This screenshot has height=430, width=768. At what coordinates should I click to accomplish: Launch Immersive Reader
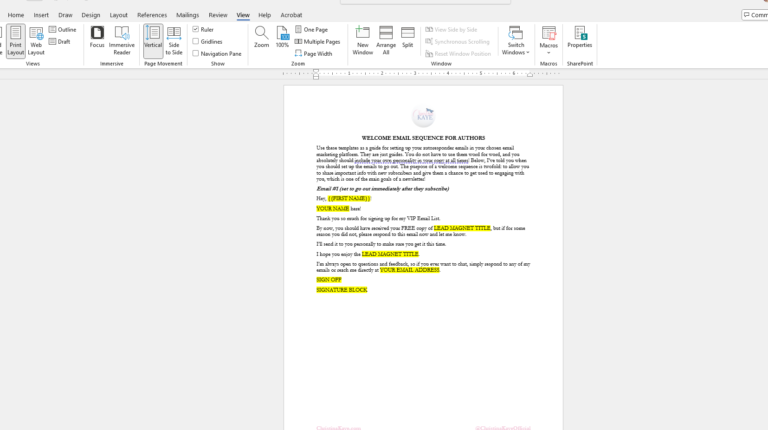(121, 41)
